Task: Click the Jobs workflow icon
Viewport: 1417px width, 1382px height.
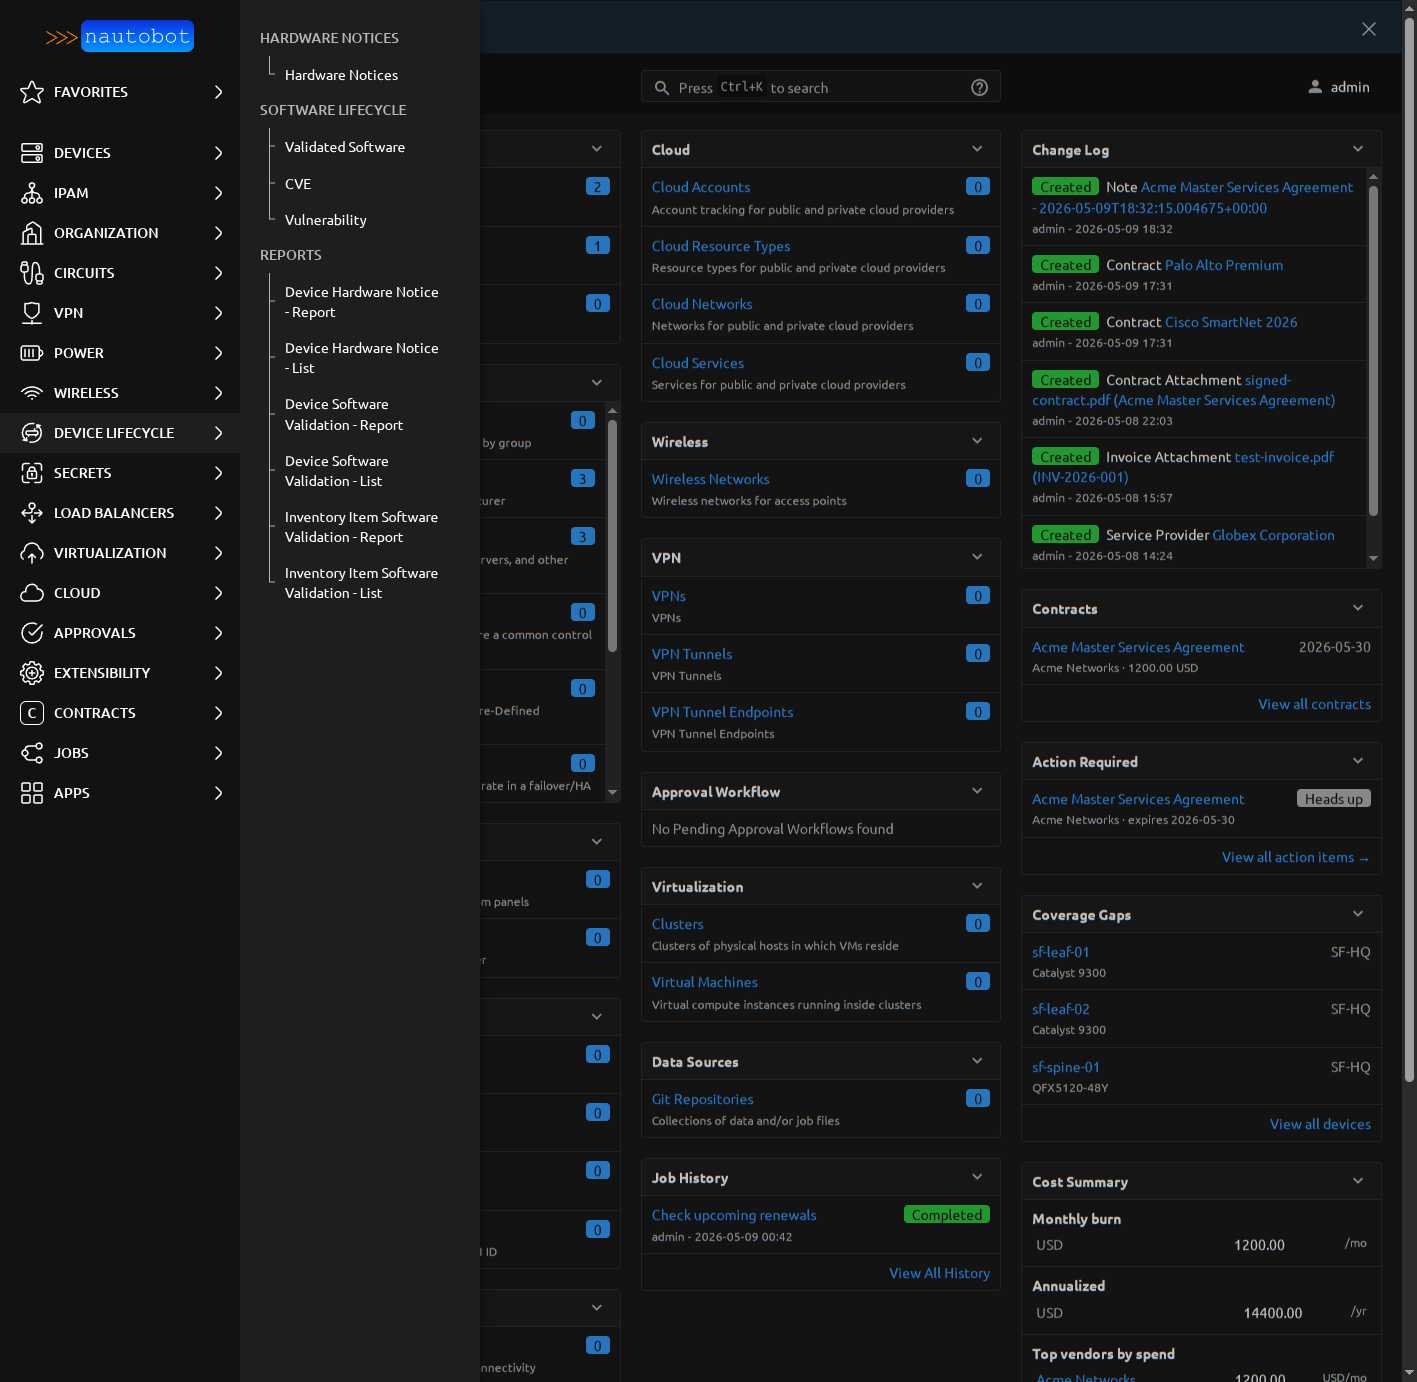Action: pyautogui.click(x=32, y=753)
